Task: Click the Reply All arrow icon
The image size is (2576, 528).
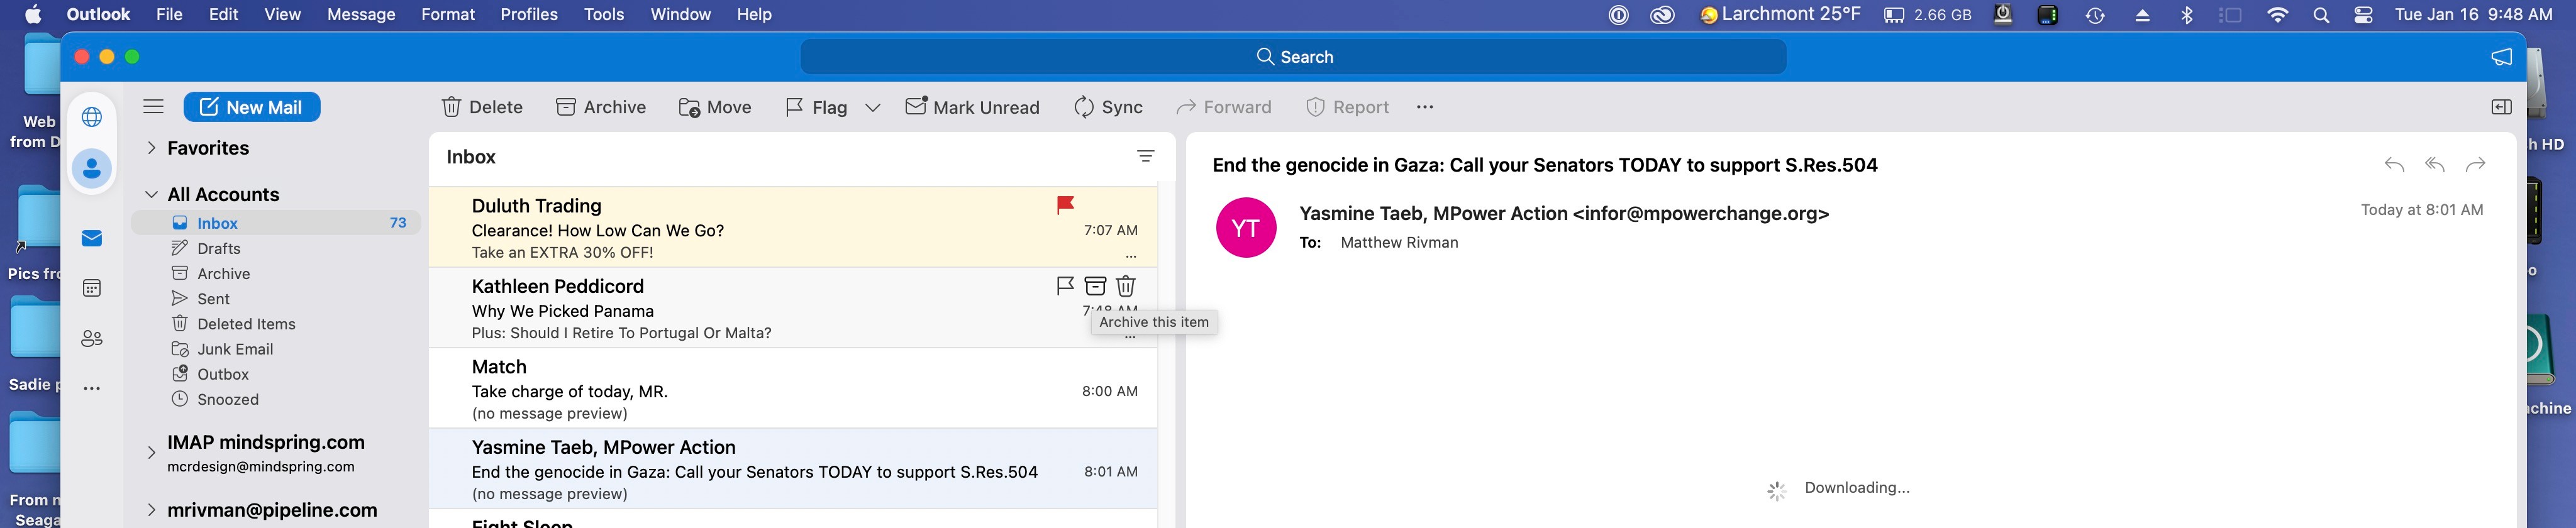Action: (2434, 165)
